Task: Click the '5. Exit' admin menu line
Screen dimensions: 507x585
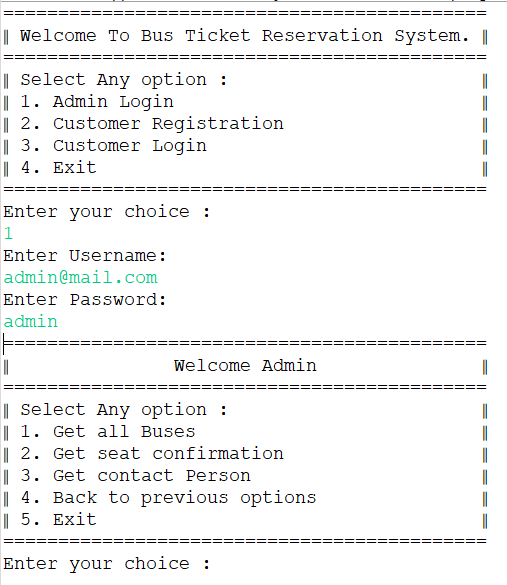Action: click(59, 520)
